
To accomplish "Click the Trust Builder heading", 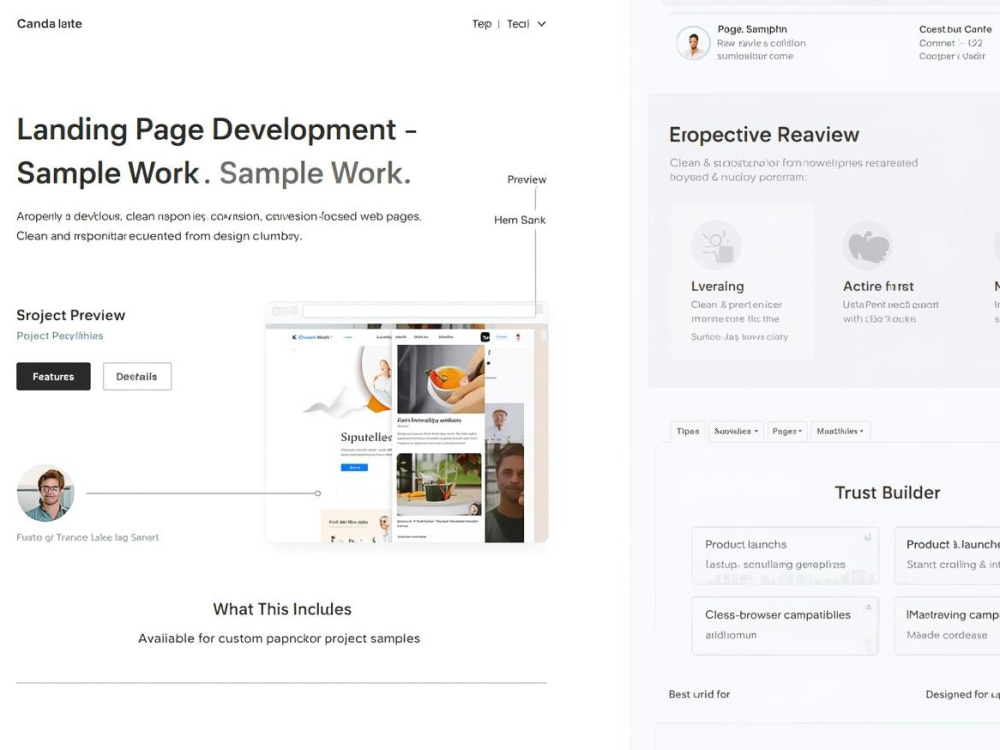I will coord(887,492).
